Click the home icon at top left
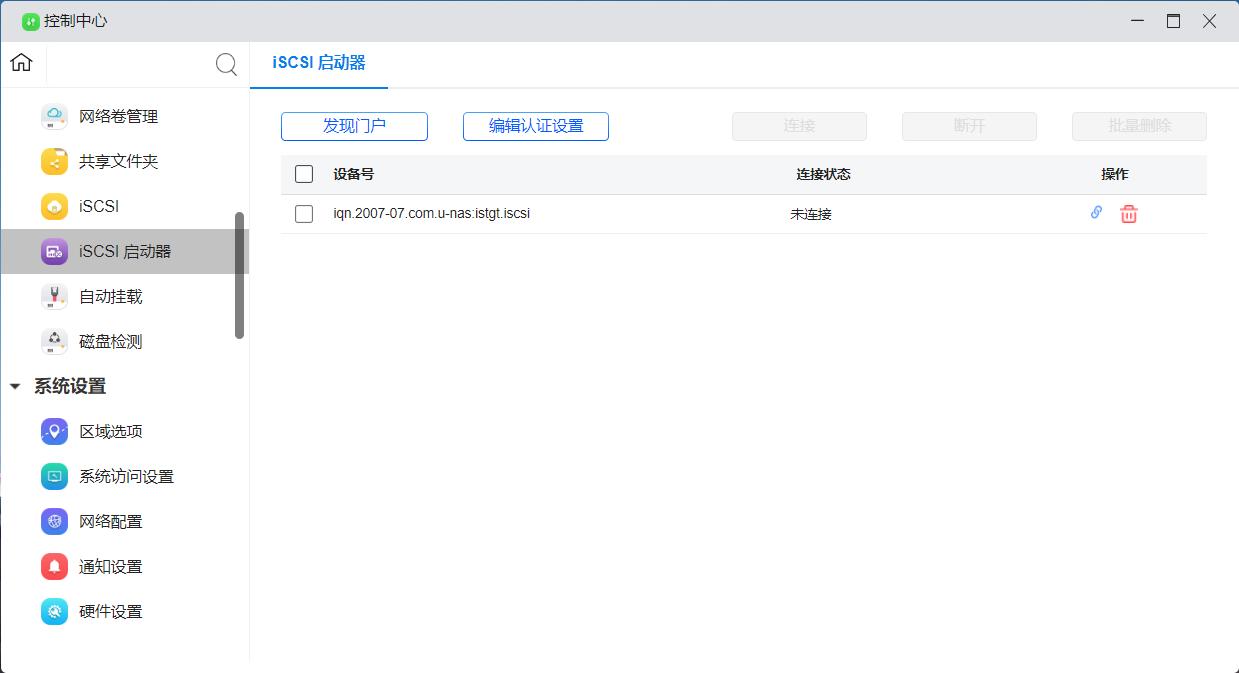 20,62
